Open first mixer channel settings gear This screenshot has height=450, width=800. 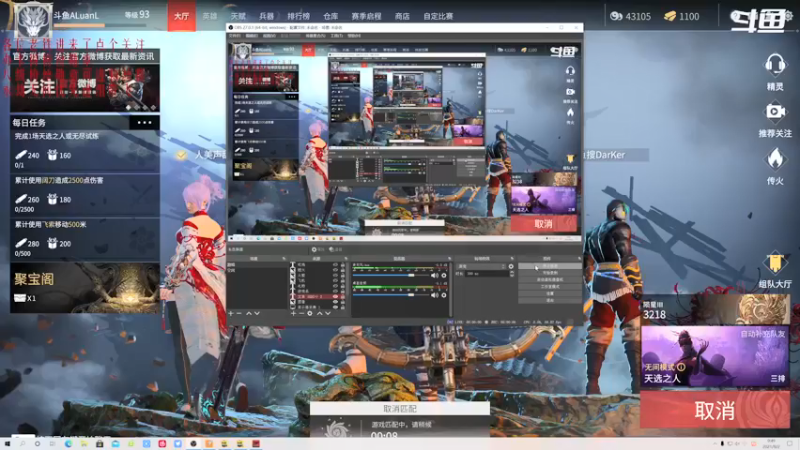[444, 276]
